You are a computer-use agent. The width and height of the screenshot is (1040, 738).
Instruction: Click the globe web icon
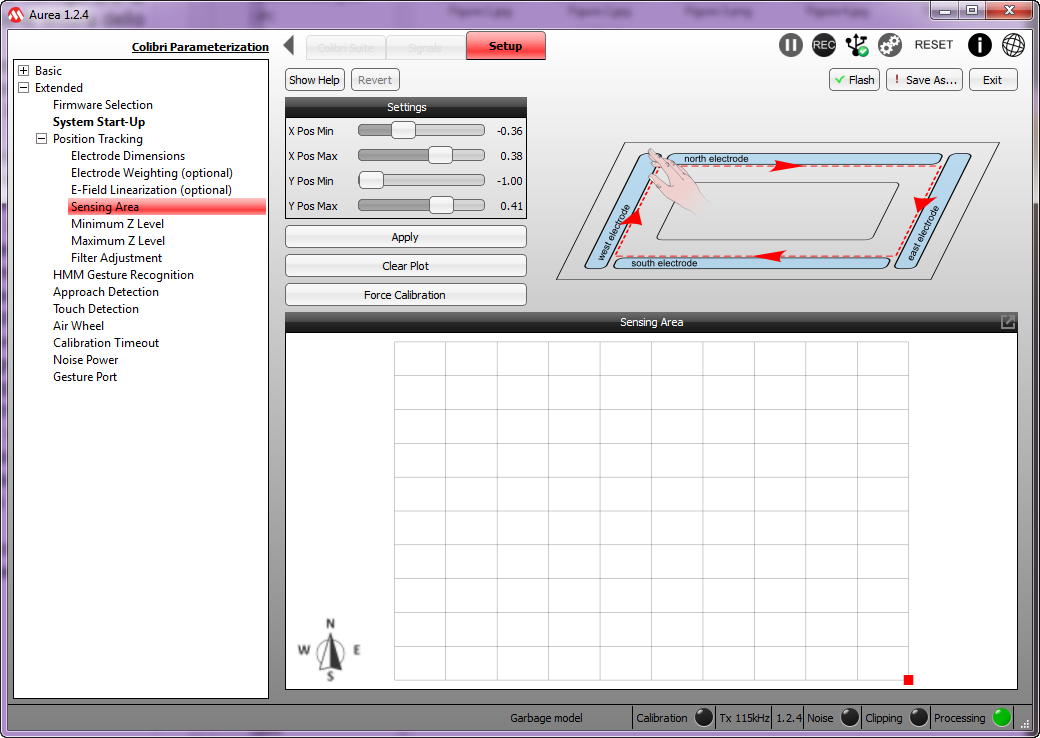(x=1013, y=45)
